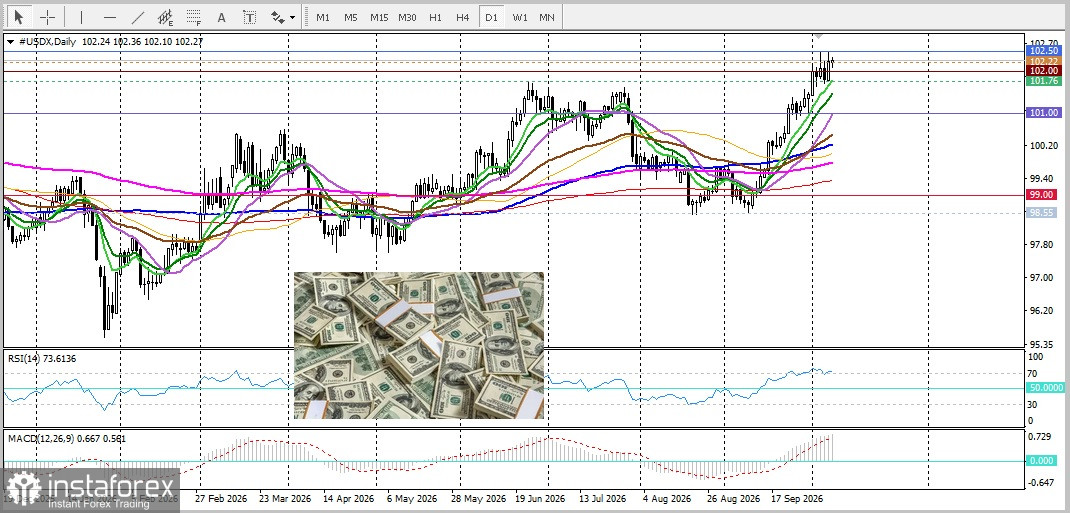The image size is (1070, 513).
Task: Click the OHLC values 102.24 102.36 102.10 102.27
Action: pyautogui.click(x=142, y=42)
